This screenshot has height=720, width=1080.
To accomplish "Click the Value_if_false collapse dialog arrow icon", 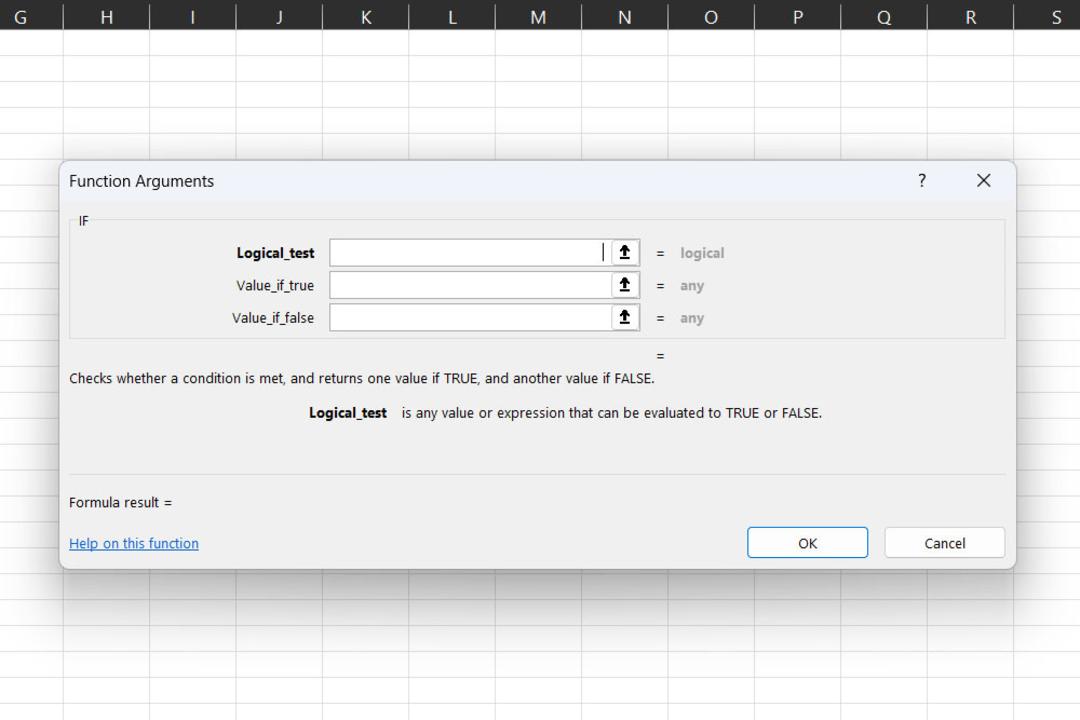I will tap(625, 318).
